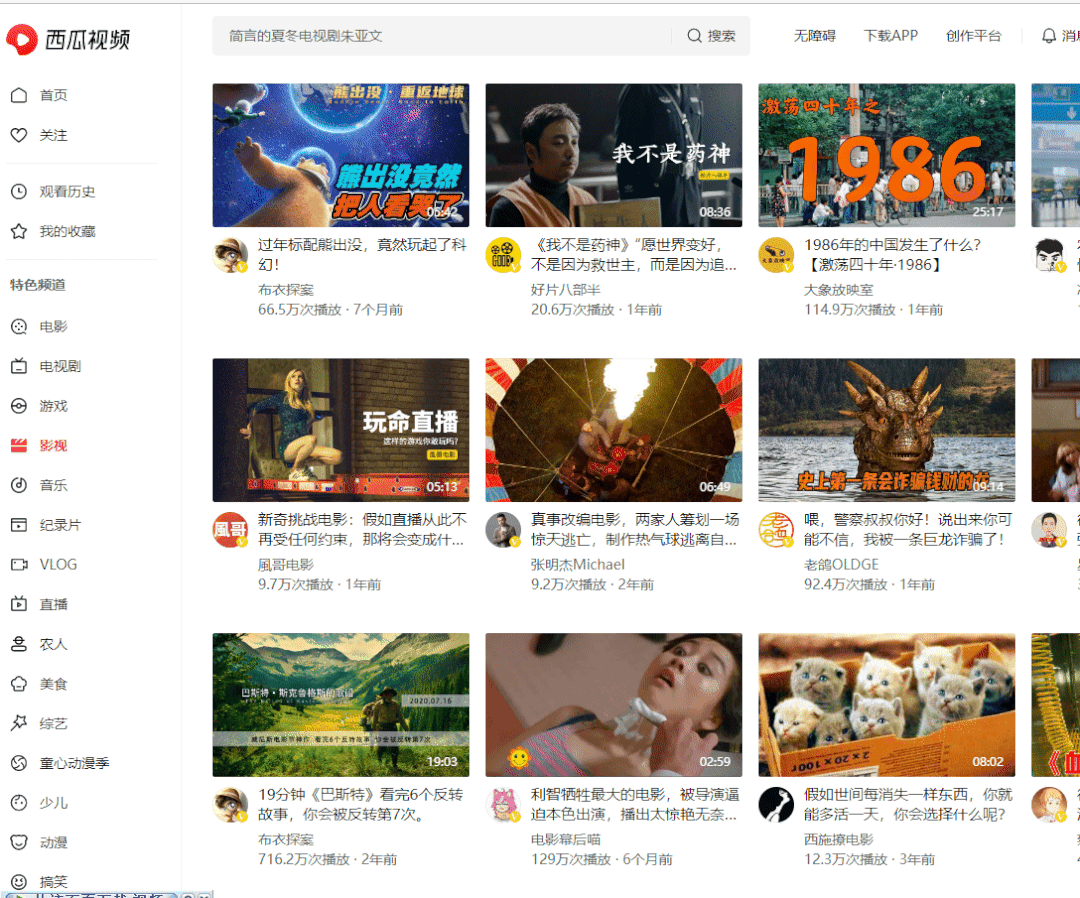Select the 纪录片 channel icon
This screenshot has width=1080, height=898.
point(19,525)
